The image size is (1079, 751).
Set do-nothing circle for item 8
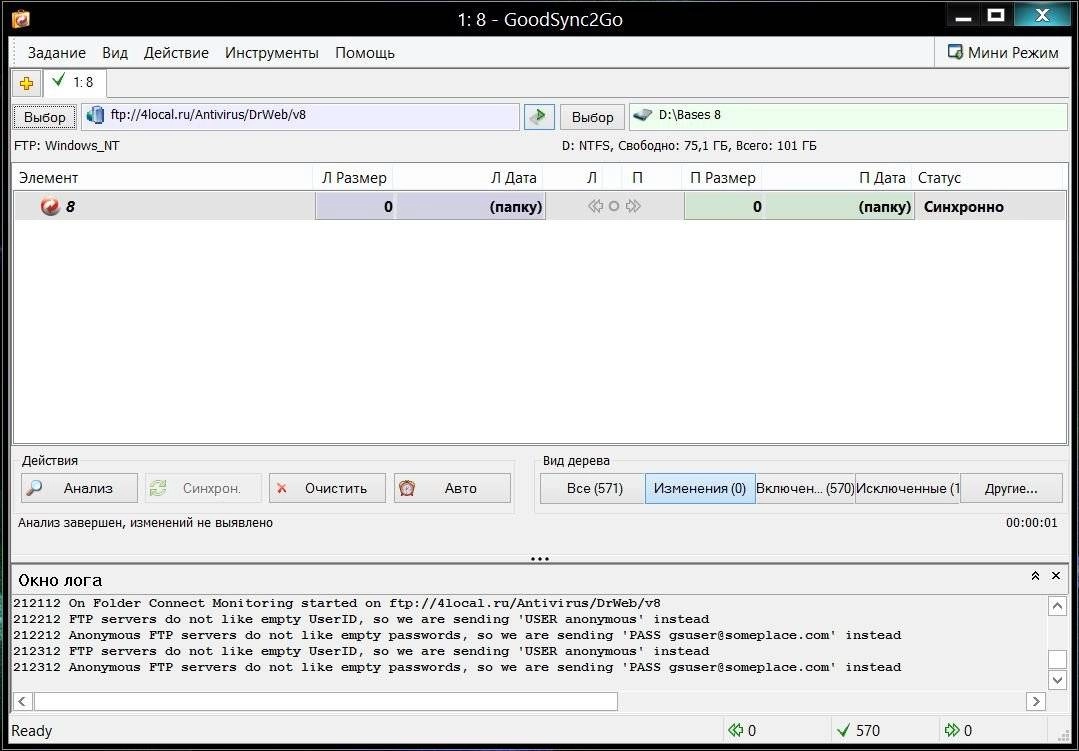[x=614, y=207]
